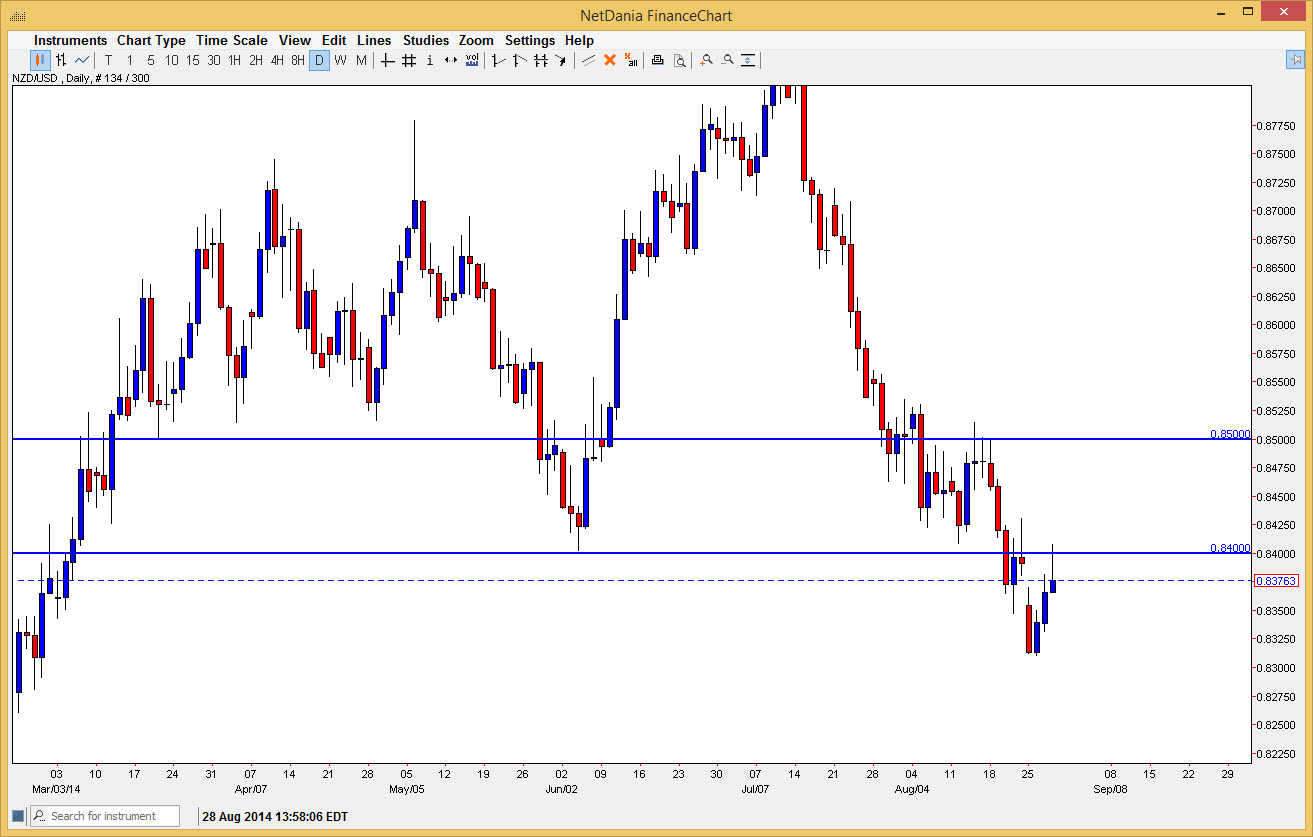1313x837 pixels.
Task: Open print preview
Action: pyautogui.click(x=680, y=60)
